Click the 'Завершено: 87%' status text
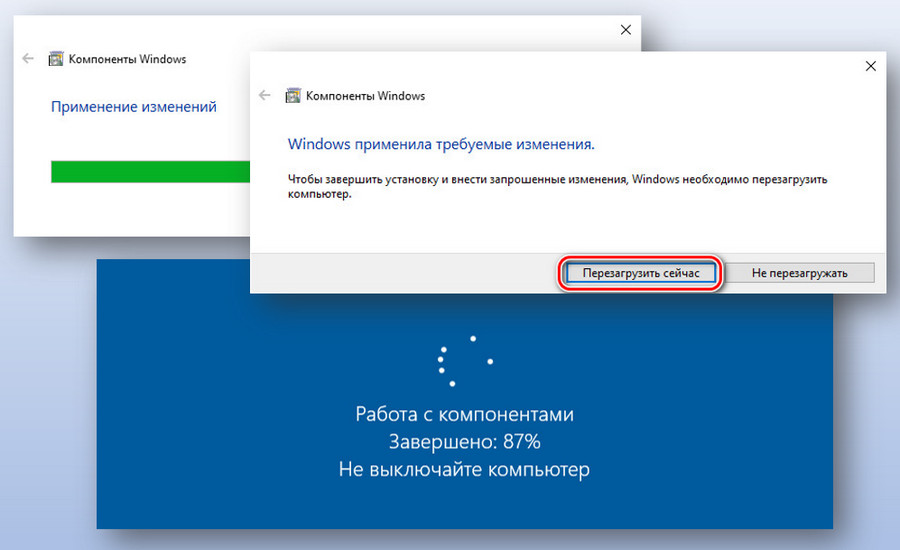This screenshot has width=900, height=550. click(464, 441)
